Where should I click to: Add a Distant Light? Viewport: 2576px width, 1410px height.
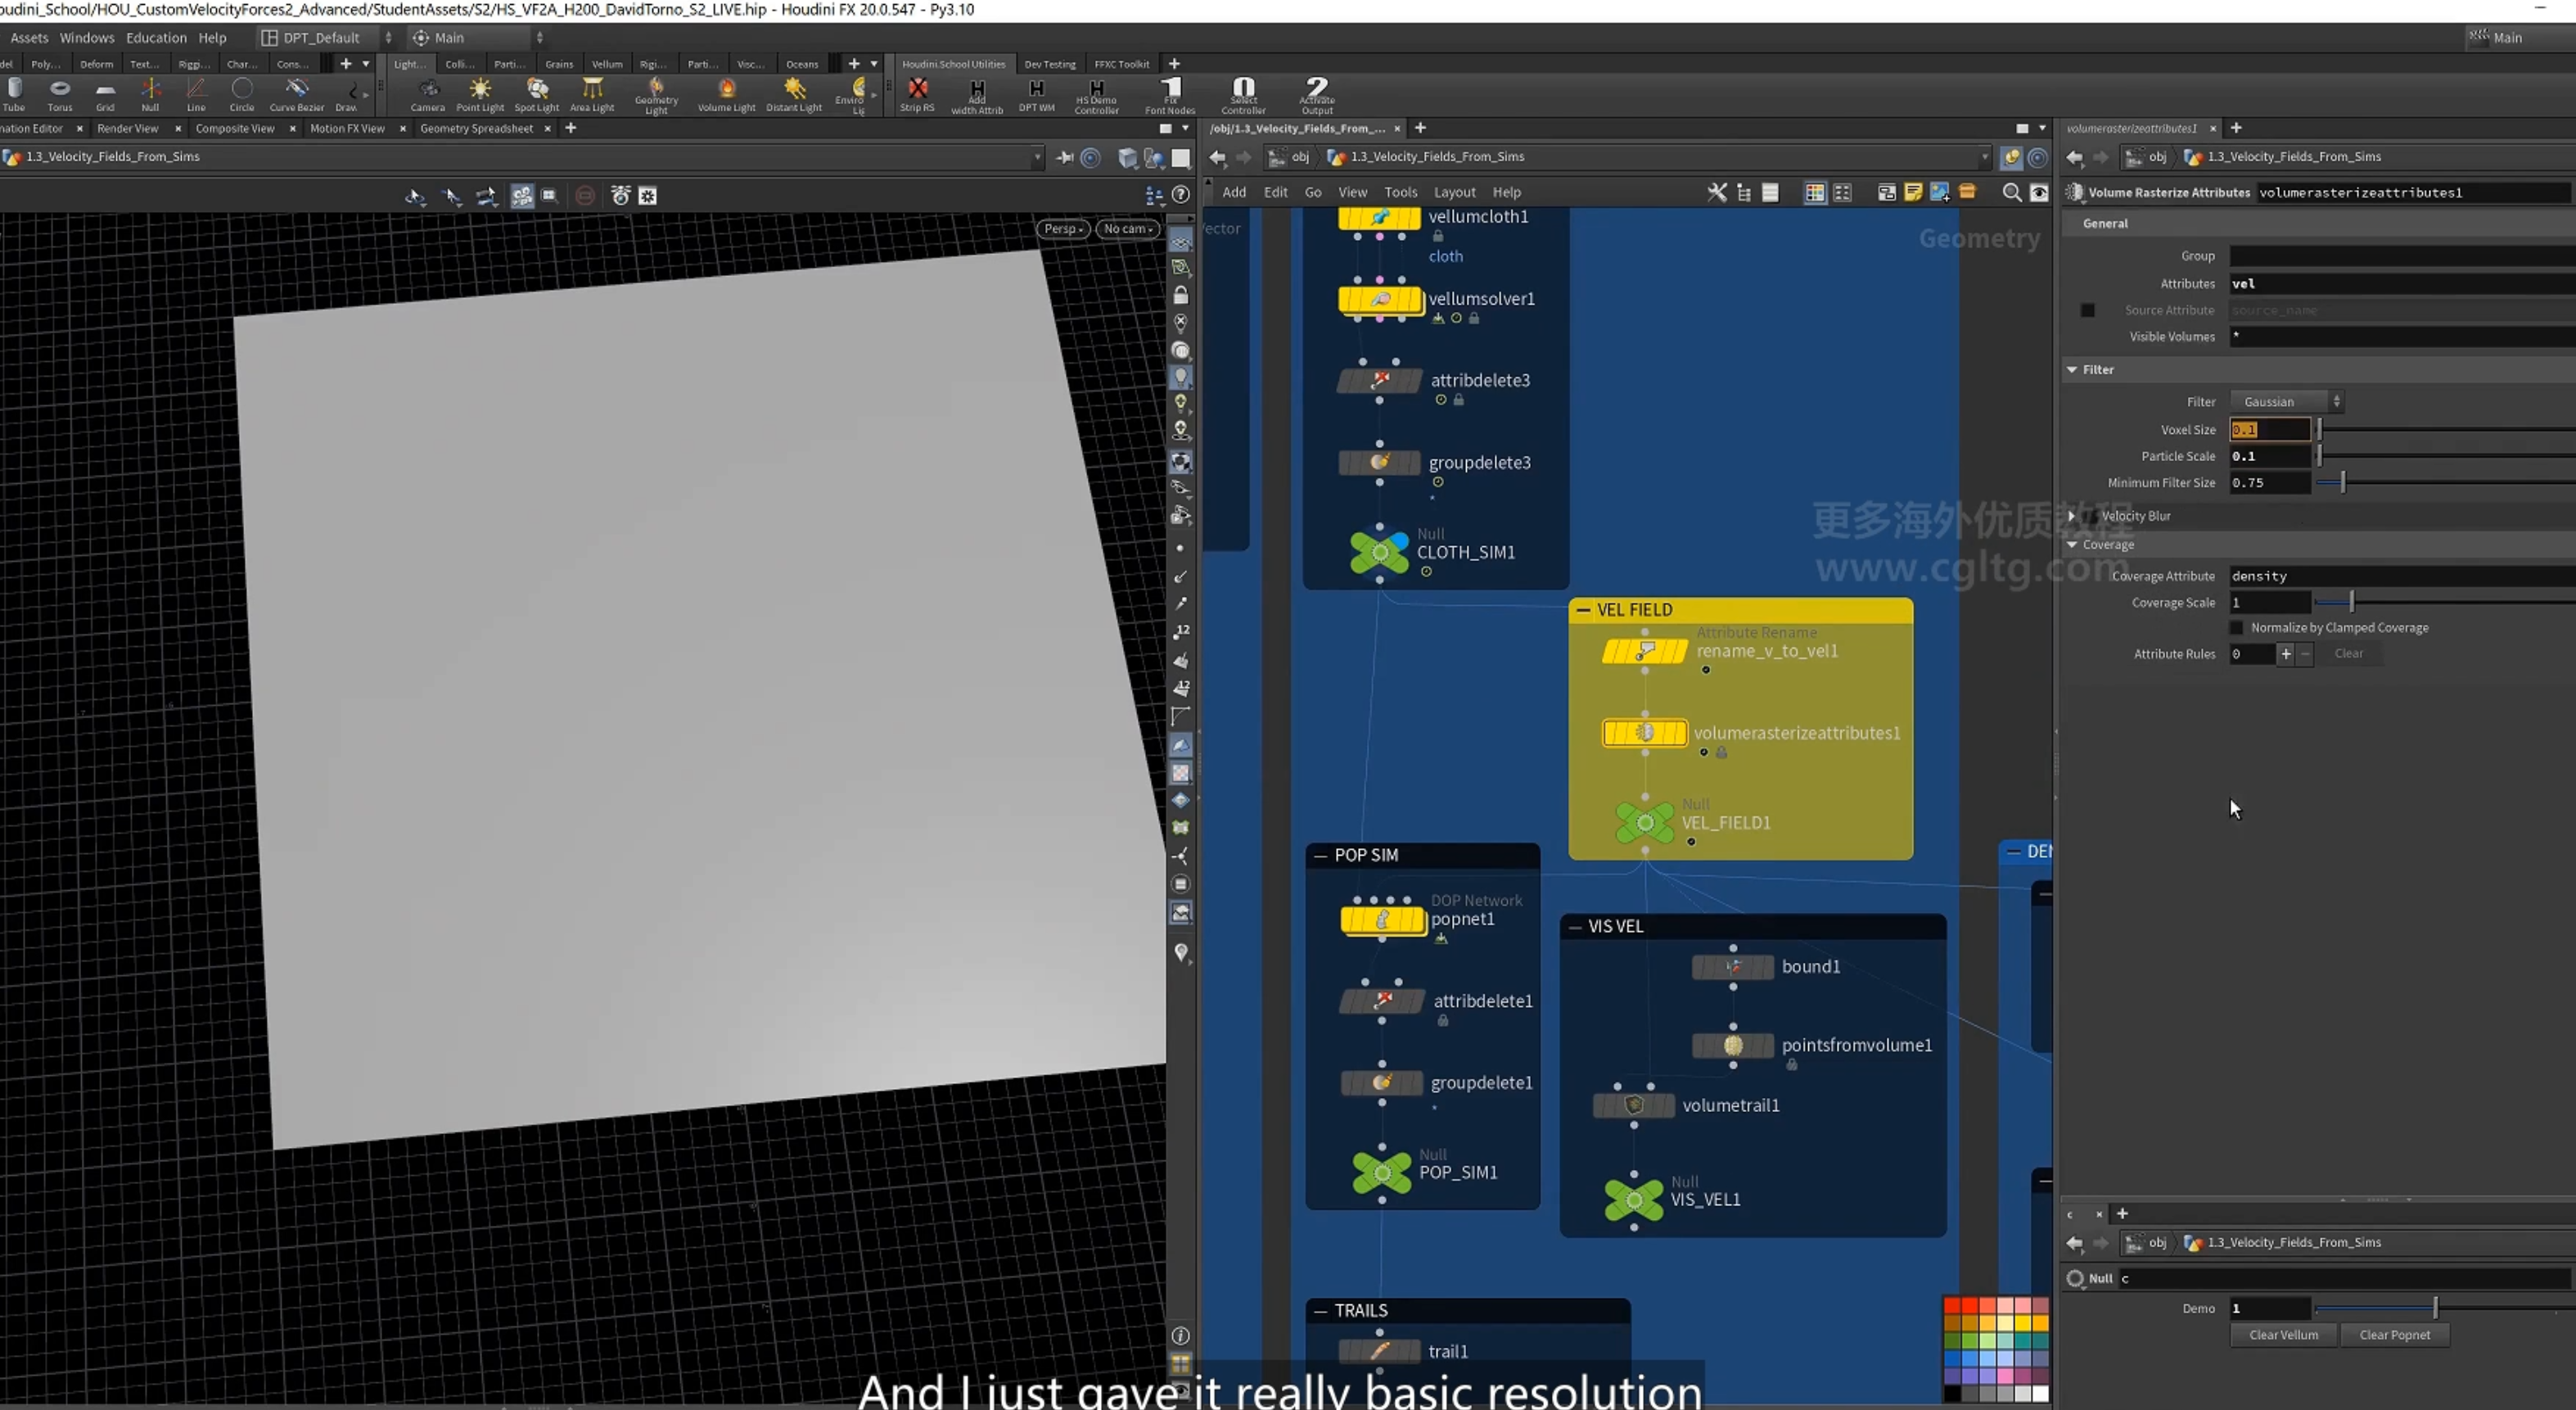pyautogui.click(x=794, y=94)
